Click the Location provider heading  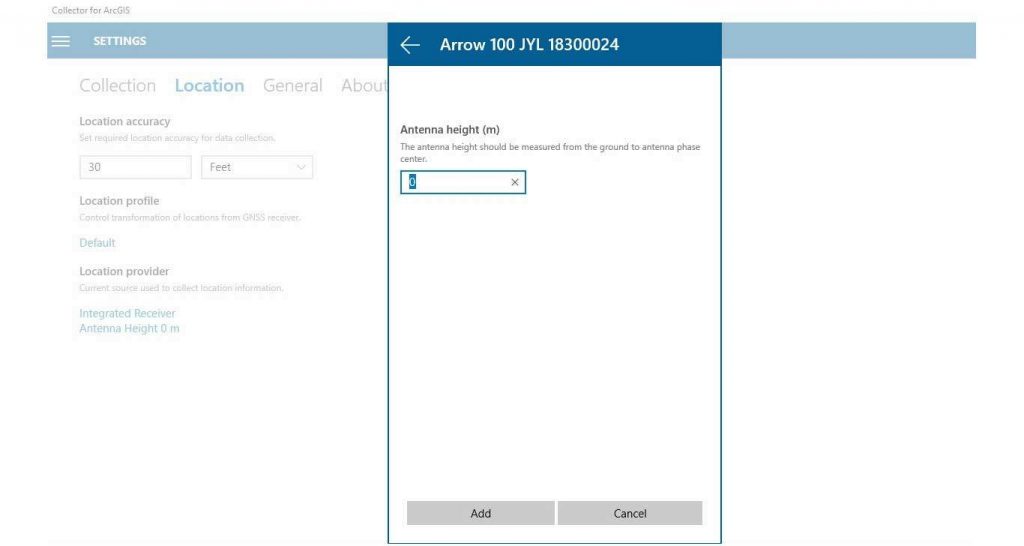point(124,271)
